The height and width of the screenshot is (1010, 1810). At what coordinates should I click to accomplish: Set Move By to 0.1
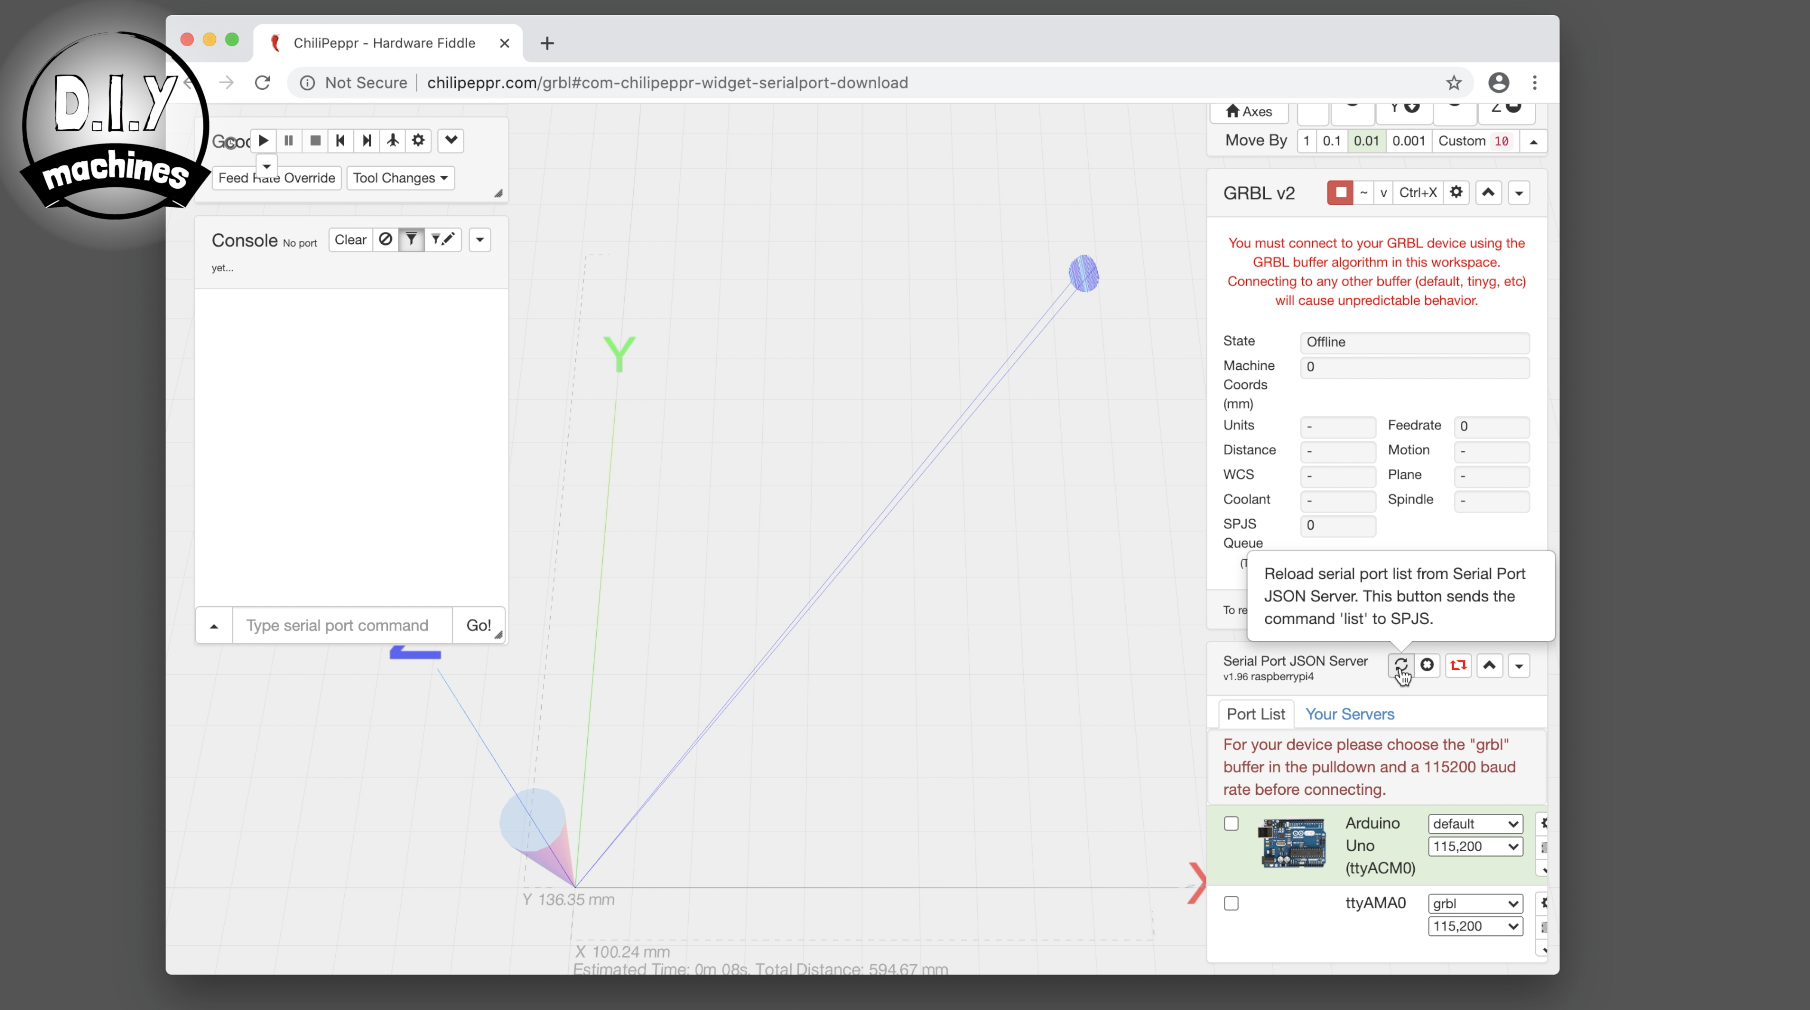click(x=1332, y=141)
